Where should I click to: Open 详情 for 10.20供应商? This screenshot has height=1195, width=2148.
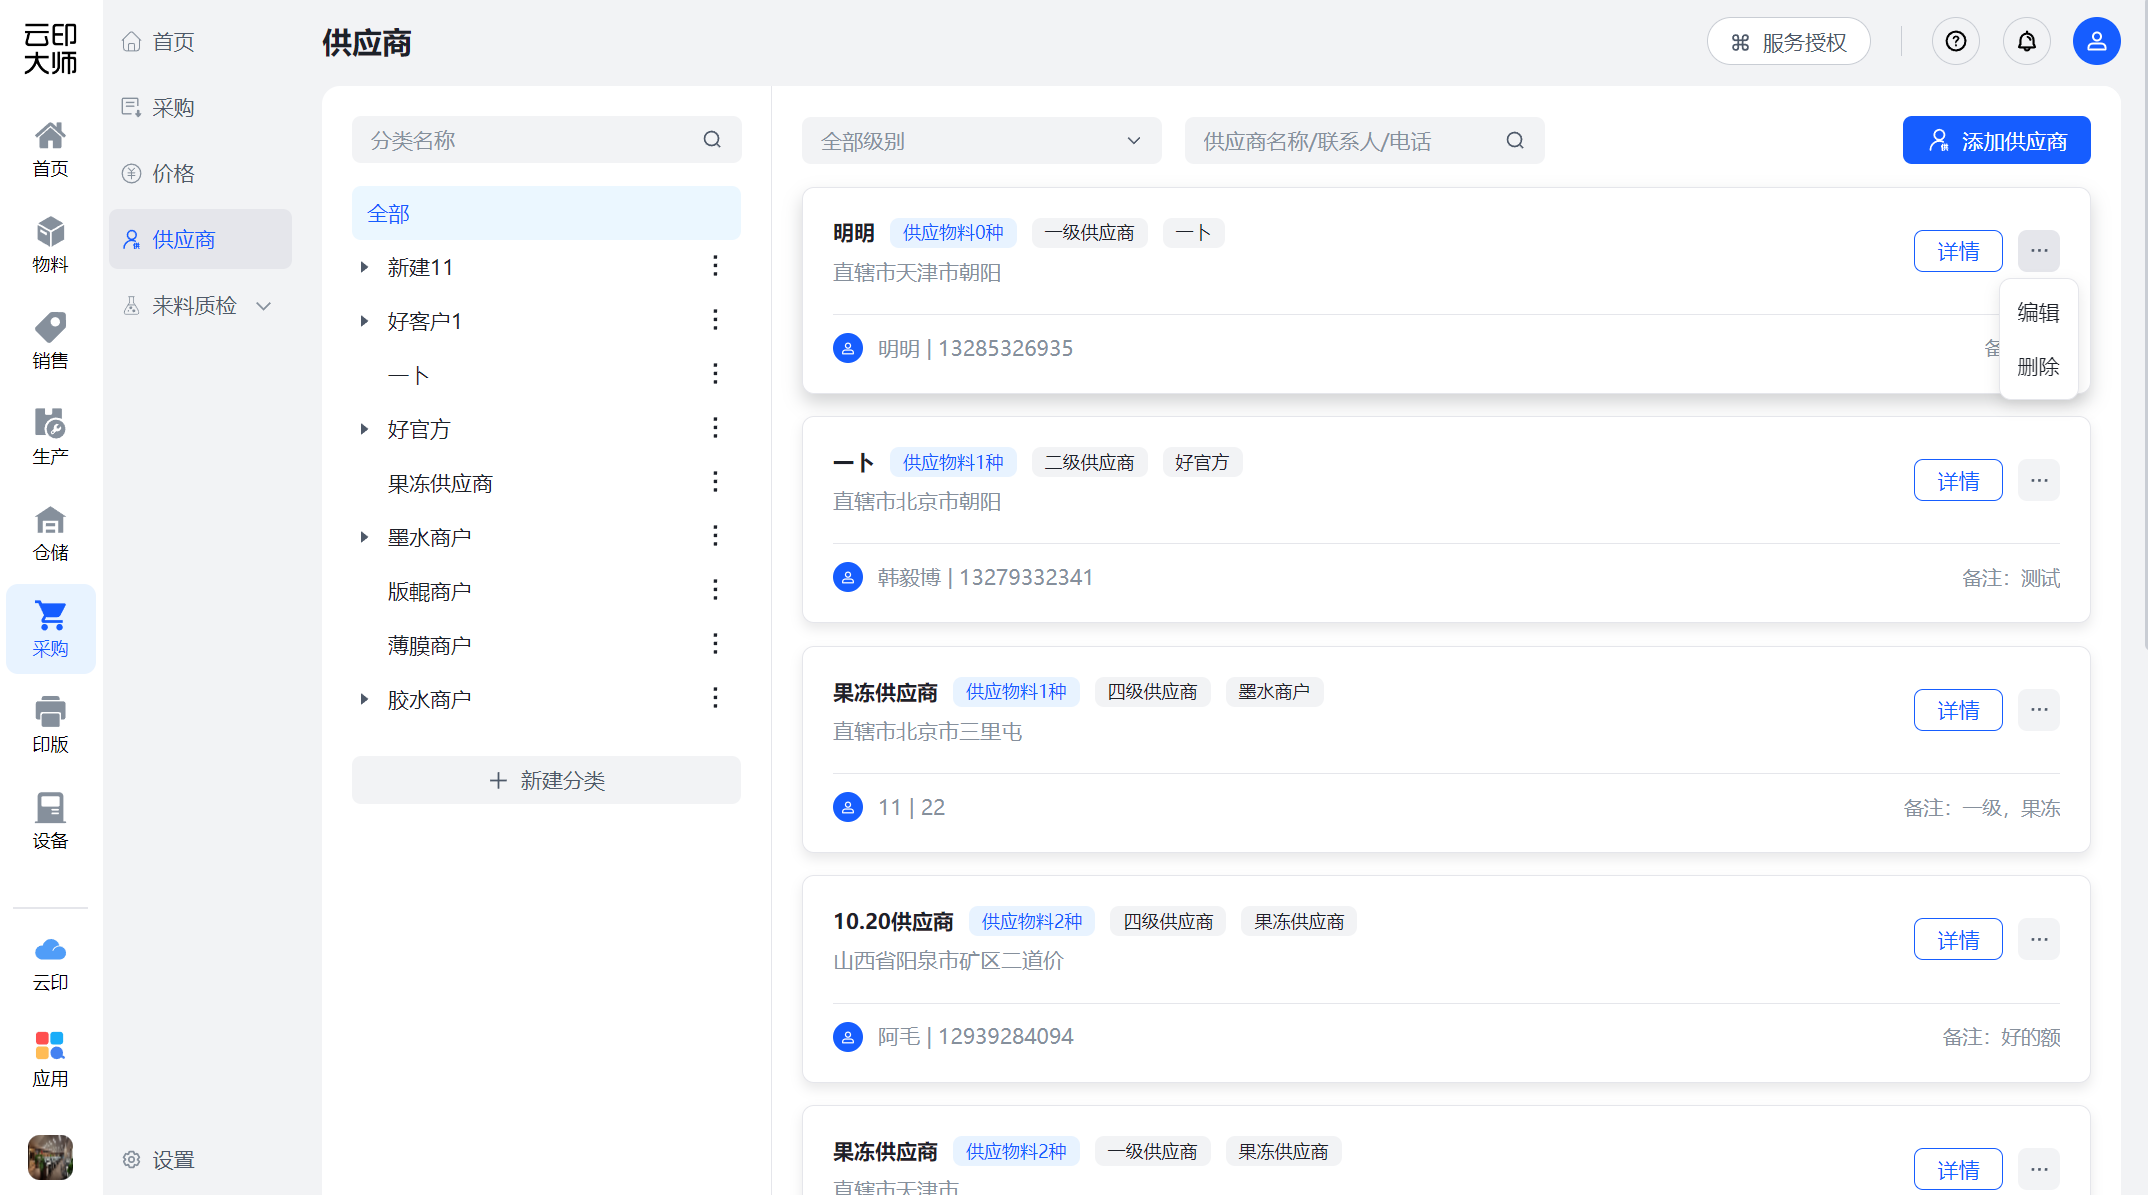click(x=1958, y=939)
